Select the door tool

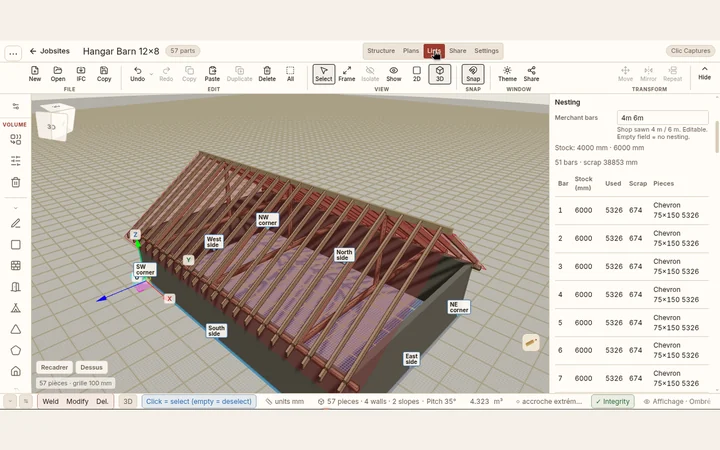tap(16, 287)
